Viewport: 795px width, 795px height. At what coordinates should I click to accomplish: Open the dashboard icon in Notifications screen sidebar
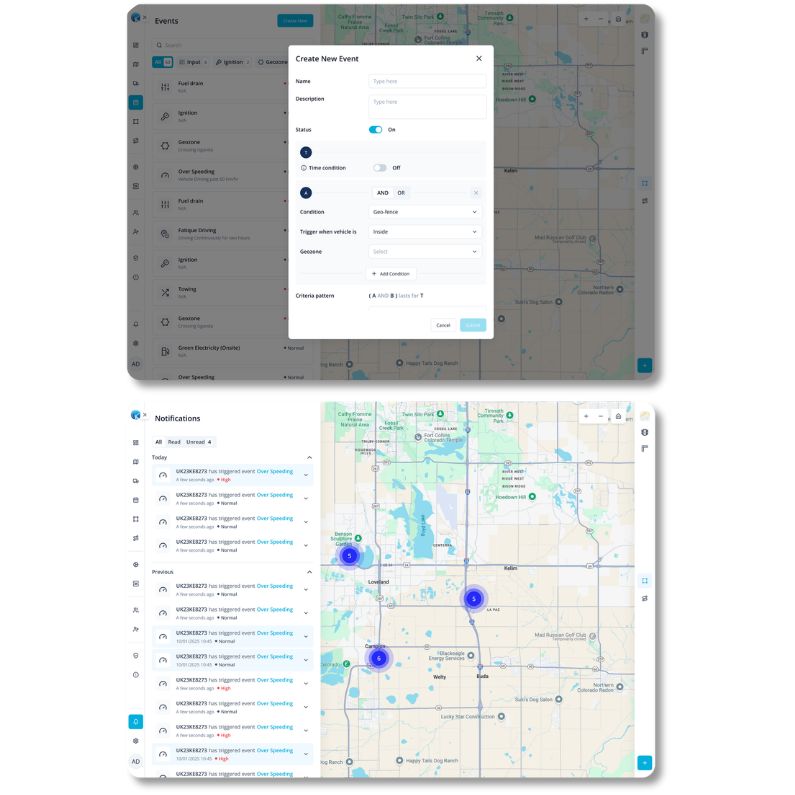pyautogui.click(x=136, y=443)
